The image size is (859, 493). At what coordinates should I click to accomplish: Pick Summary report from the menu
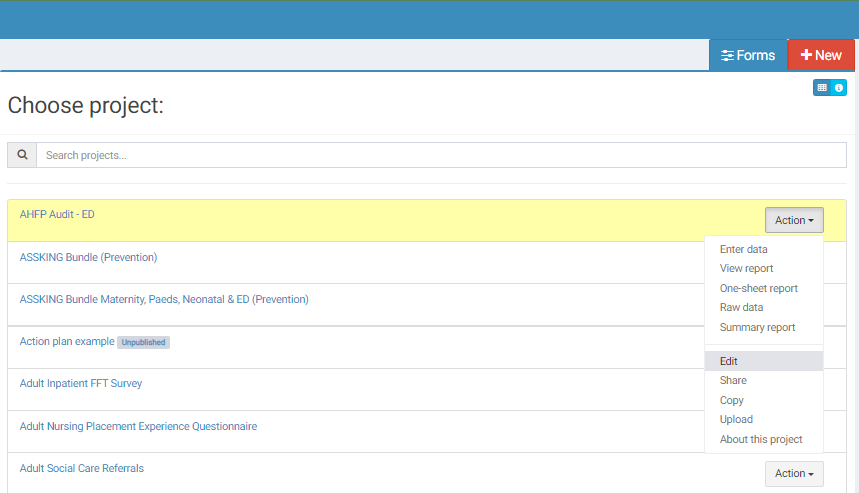[x=757, y=327]
